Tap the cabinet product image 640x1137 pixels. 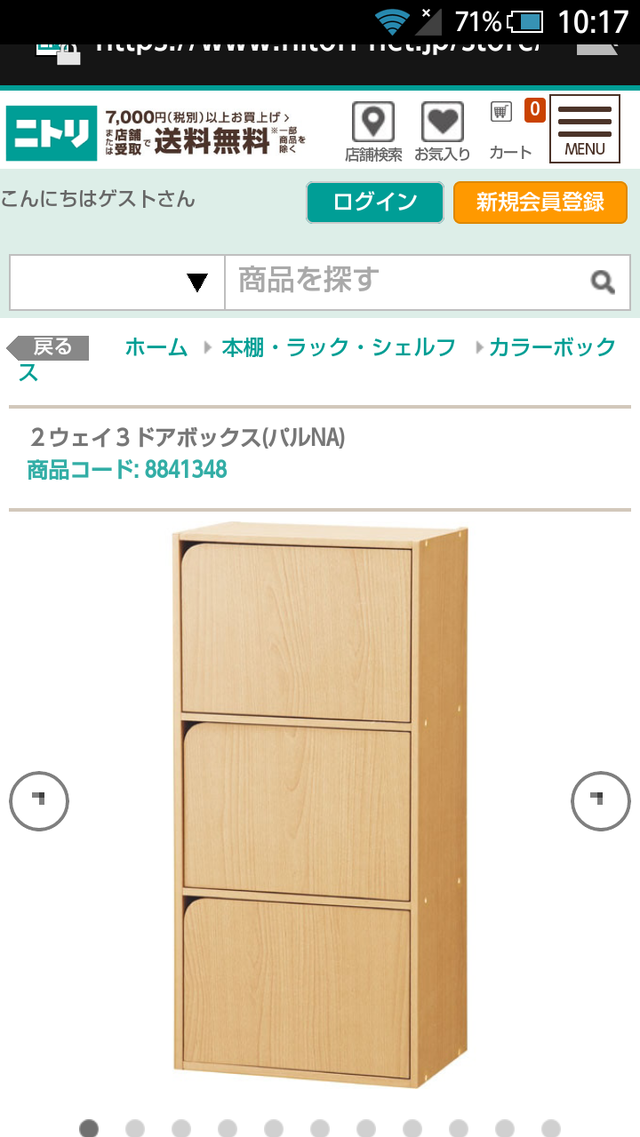[x=320, y=805]
